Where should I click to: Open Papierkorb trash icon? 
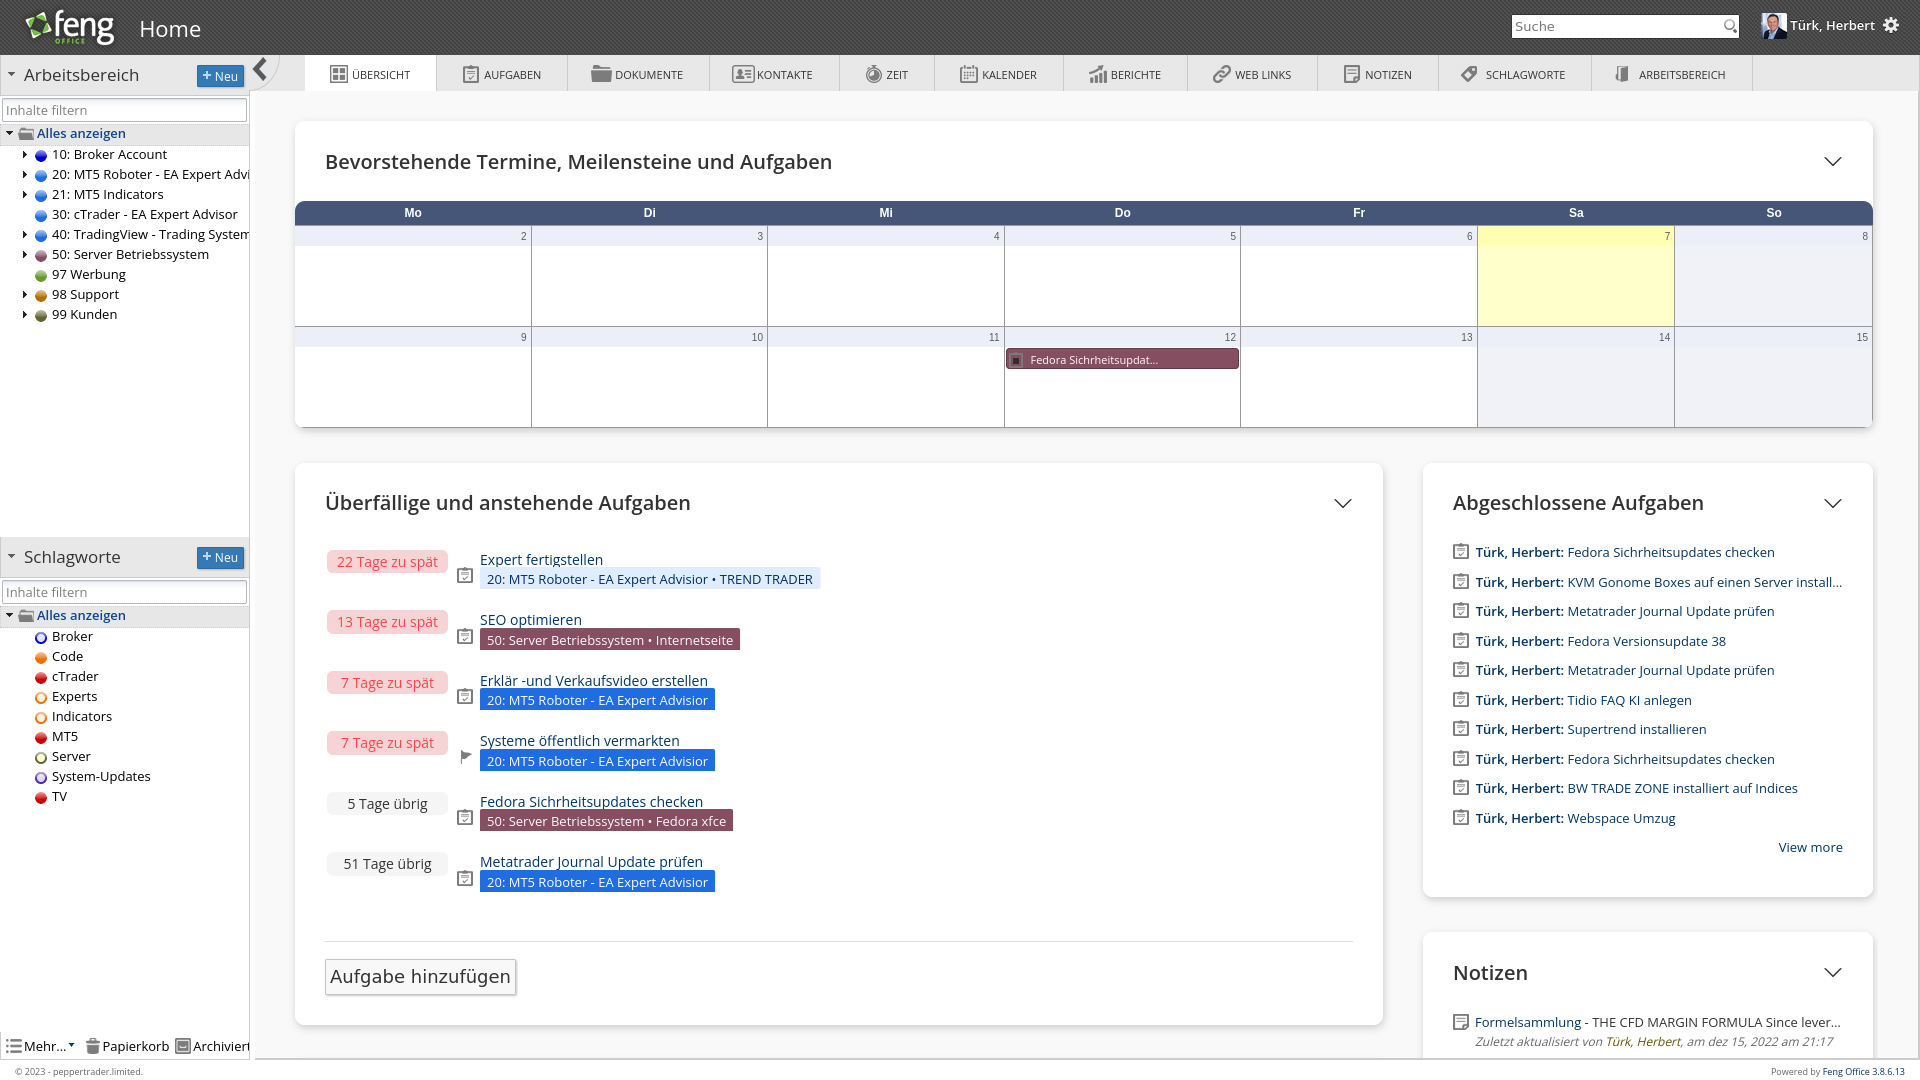(93, 1046)
